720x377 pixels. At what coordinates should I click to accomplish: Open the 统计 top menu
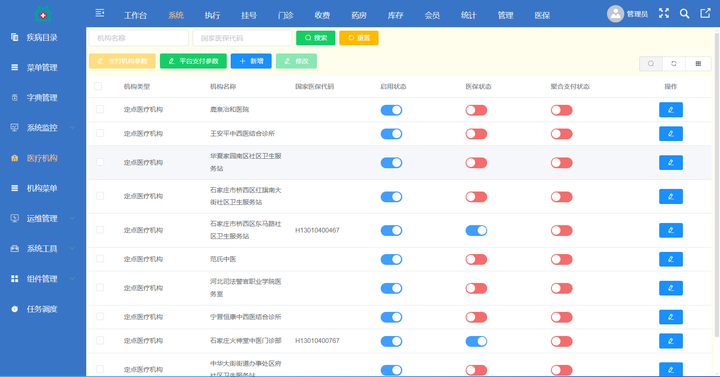469,16
